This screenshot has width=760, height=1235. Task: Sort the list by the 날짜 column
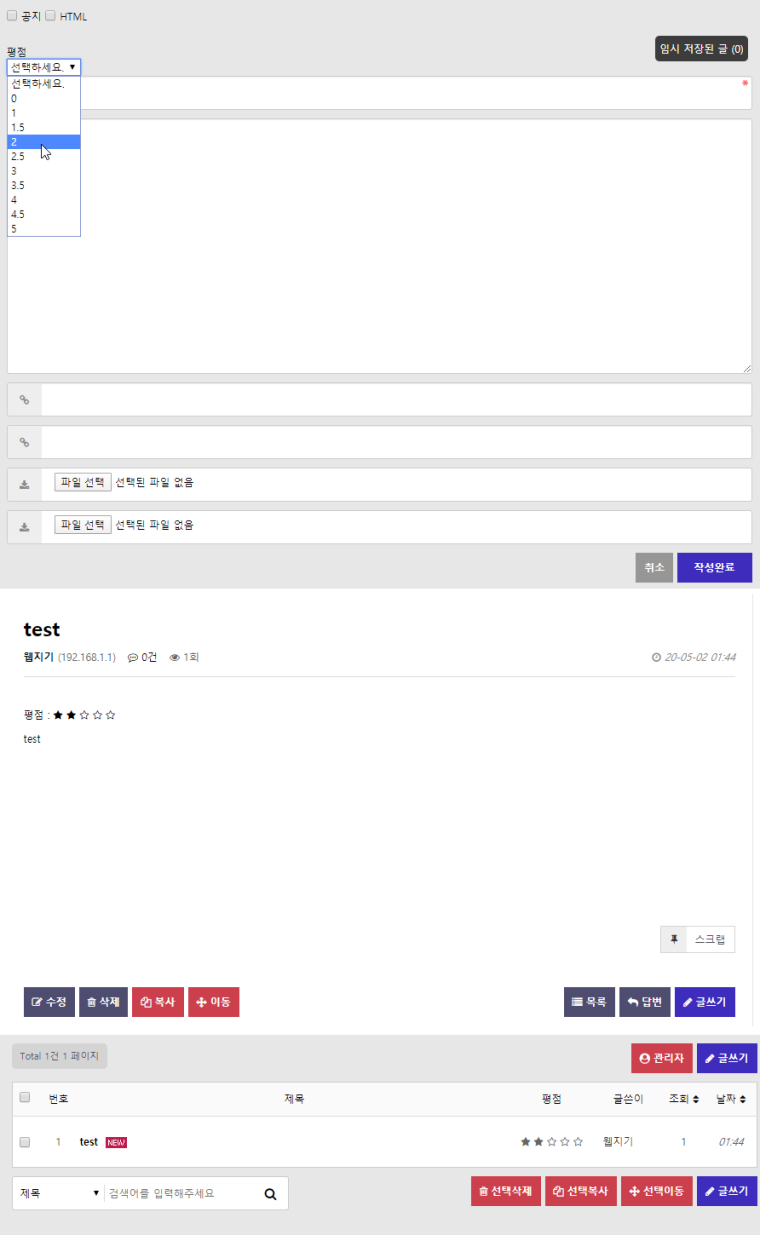point(729,1097)
